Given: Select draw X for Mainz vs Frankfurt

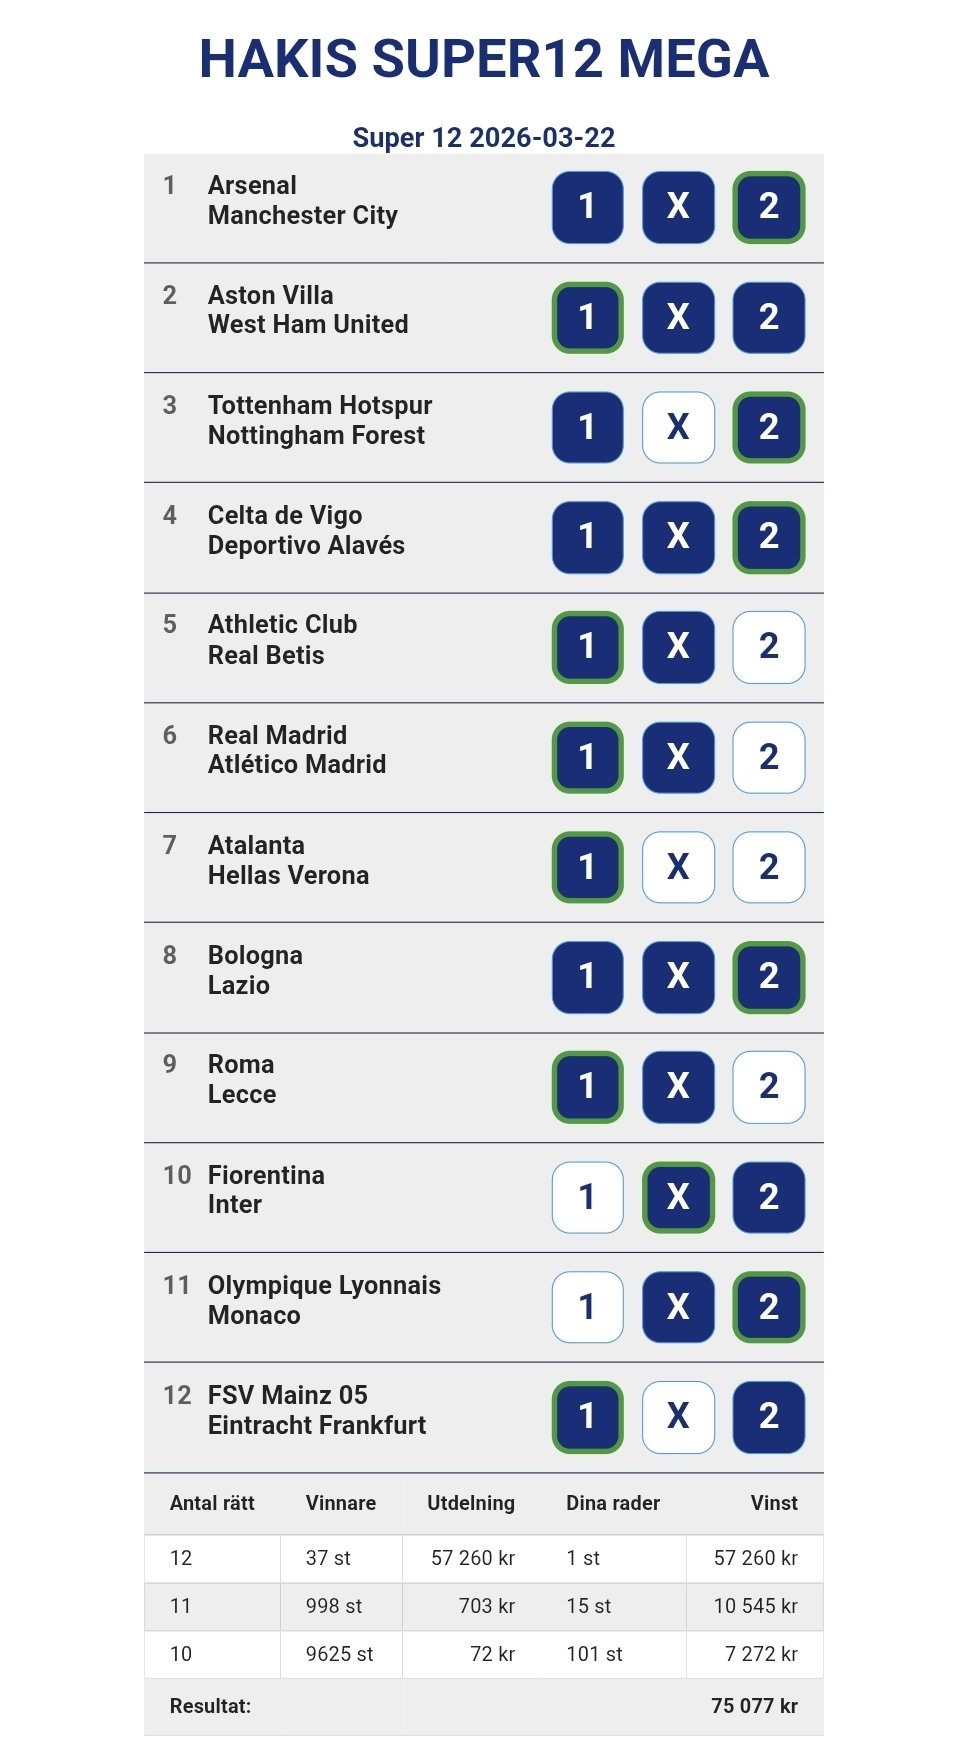Looking at the screenshot, I should 678,1417.
